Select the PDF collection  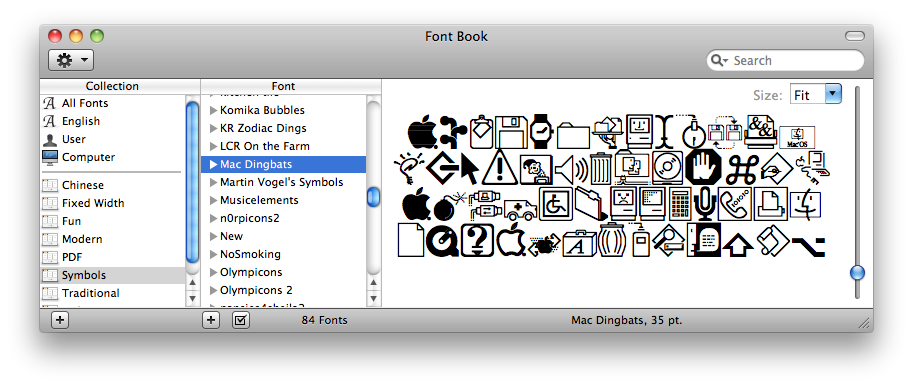click(x=112, y=257)
